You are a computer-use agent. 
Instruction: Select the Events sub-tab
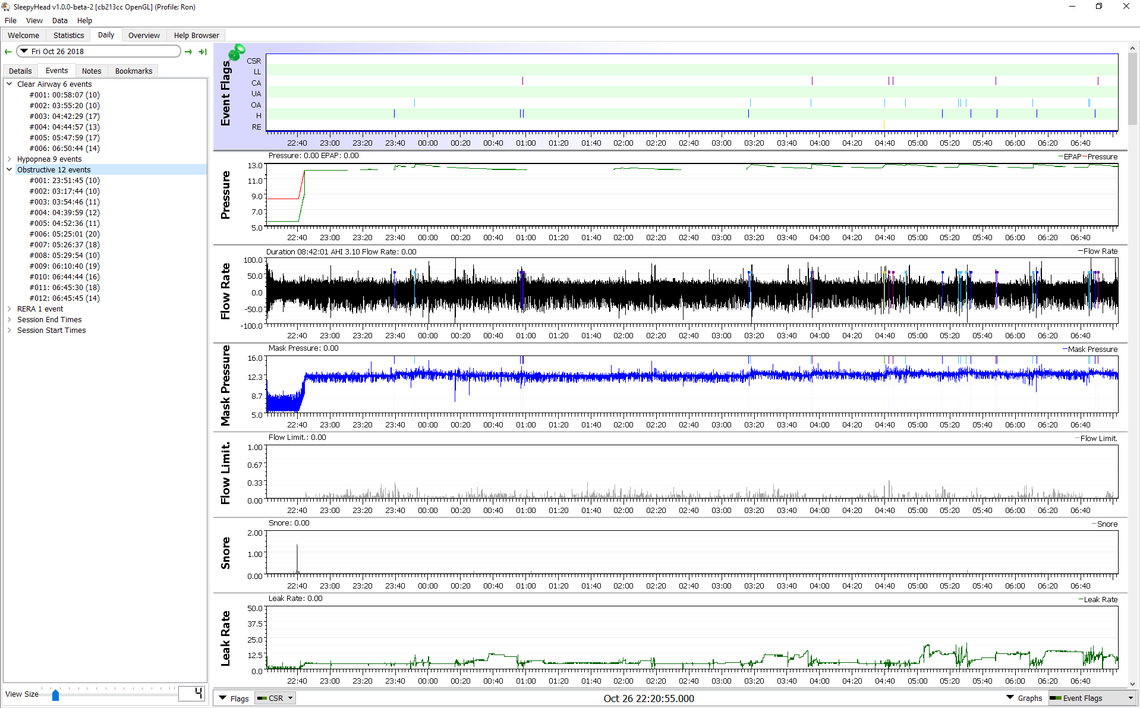(57, 71)
